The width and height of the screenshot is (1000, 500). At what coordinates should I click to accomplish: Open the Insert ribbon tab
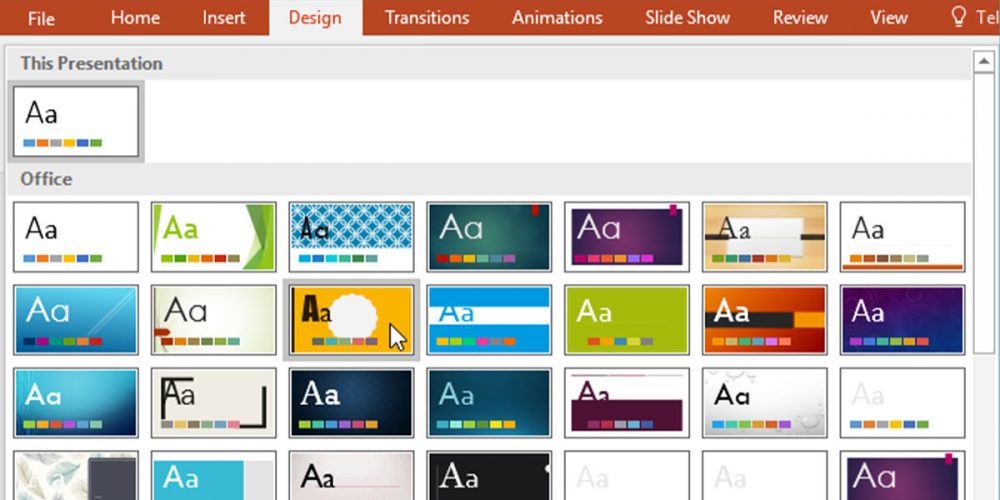coord(224,18)
